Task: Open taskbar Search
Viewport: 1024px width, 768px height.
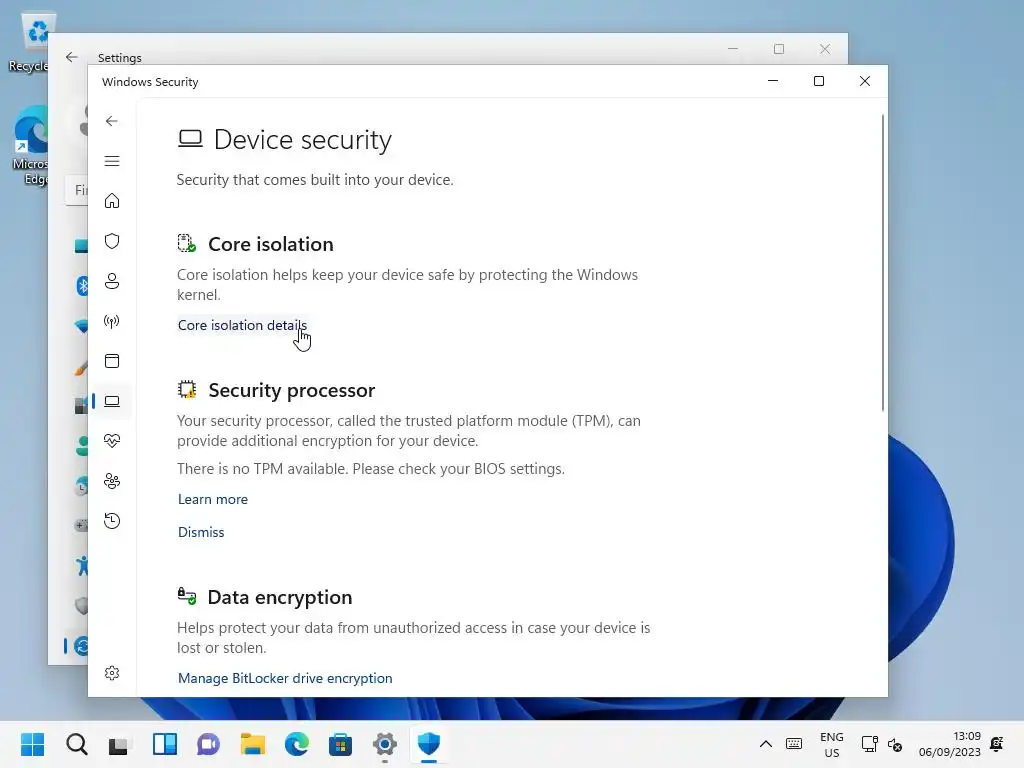Action: 76,744
